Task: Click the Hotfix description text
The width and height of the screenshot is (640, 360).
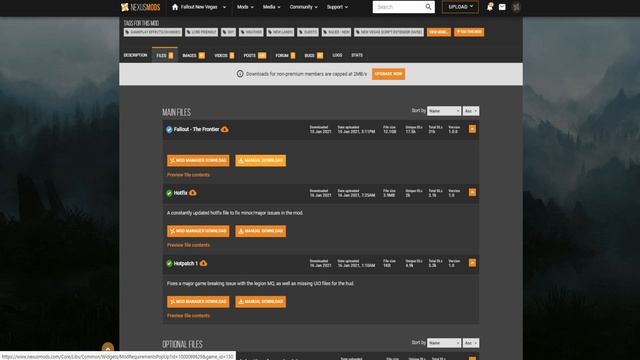Action: pyautogui.click(x=235, y=213)
